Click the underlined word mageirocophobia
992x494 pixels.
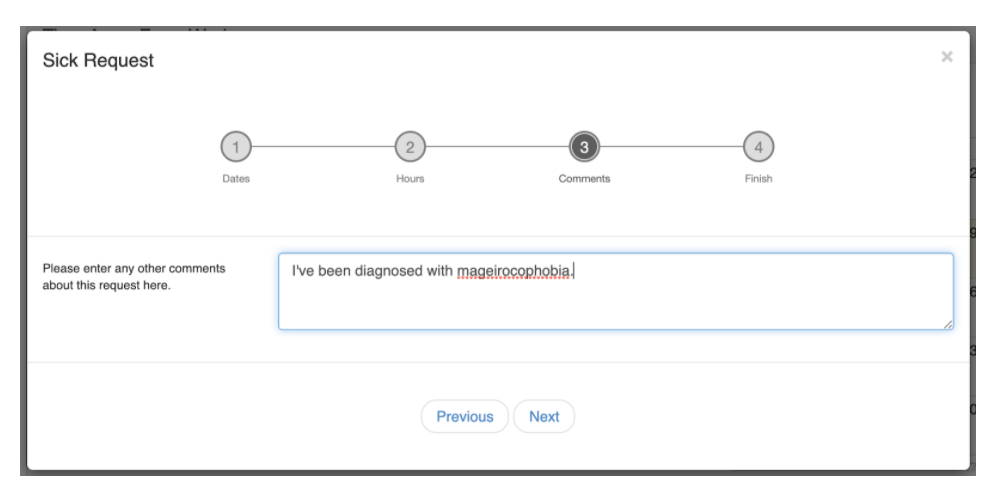(x=515, y=270)
